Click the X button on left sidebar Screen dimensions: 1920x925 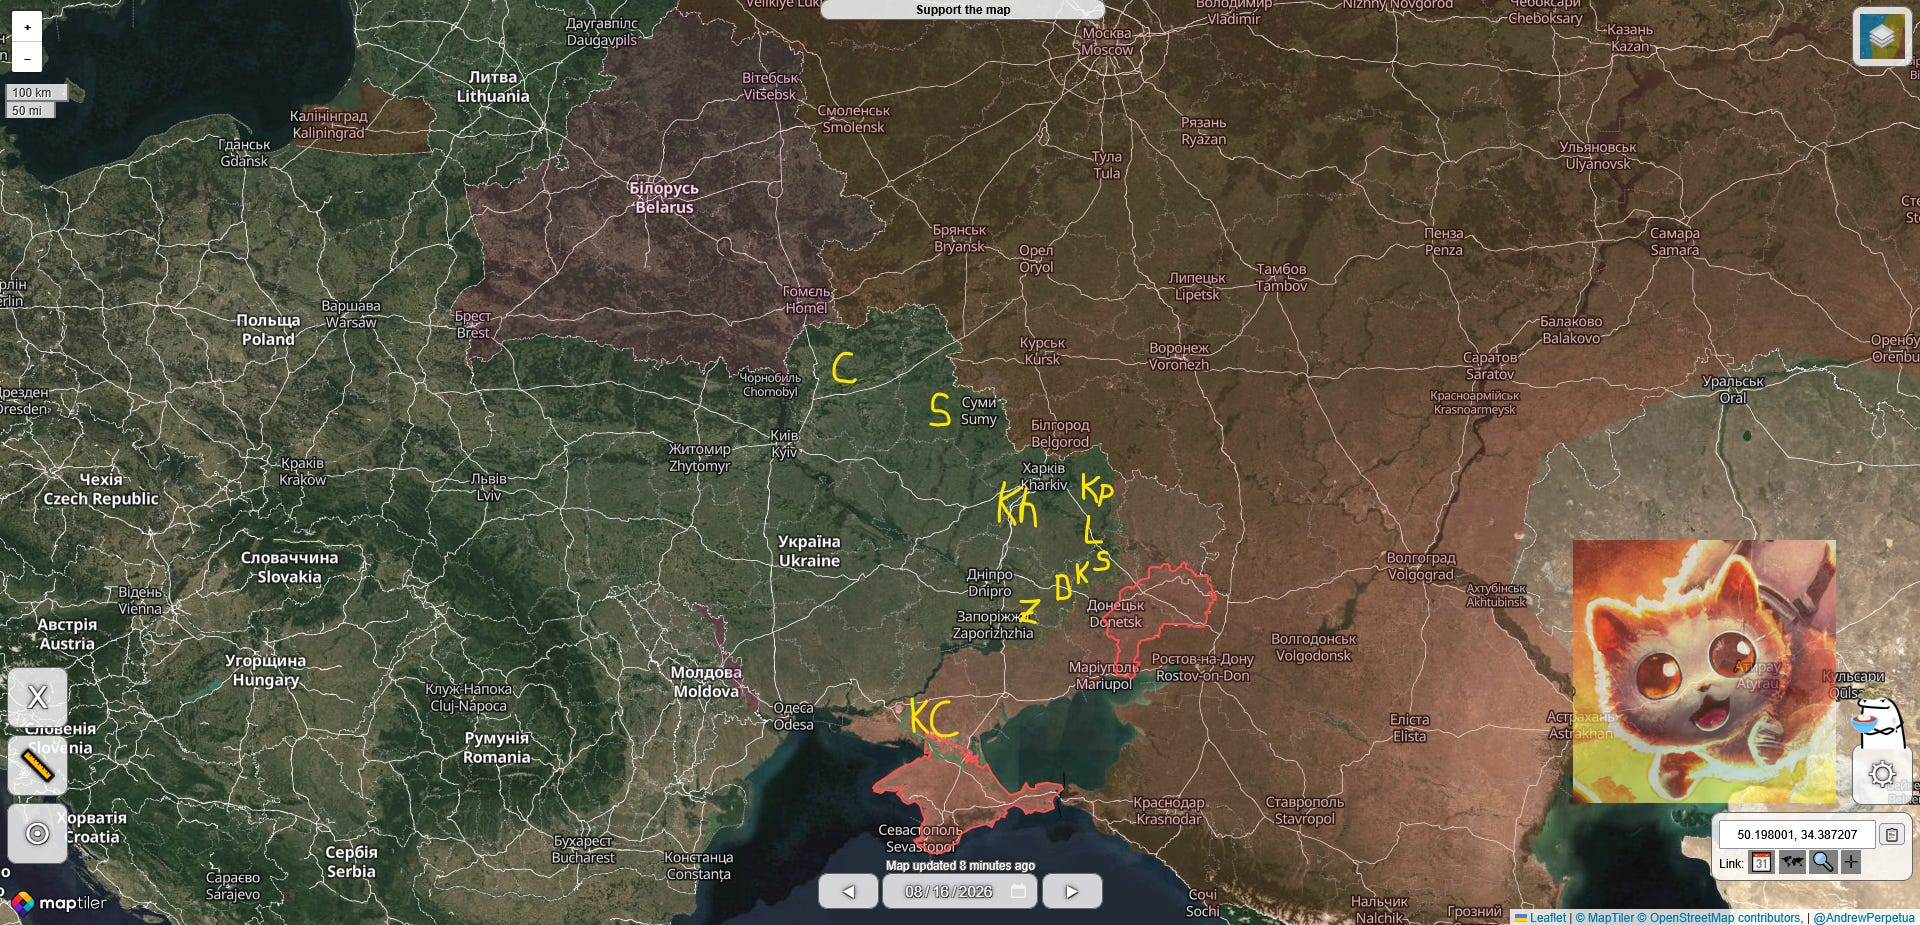38,697
